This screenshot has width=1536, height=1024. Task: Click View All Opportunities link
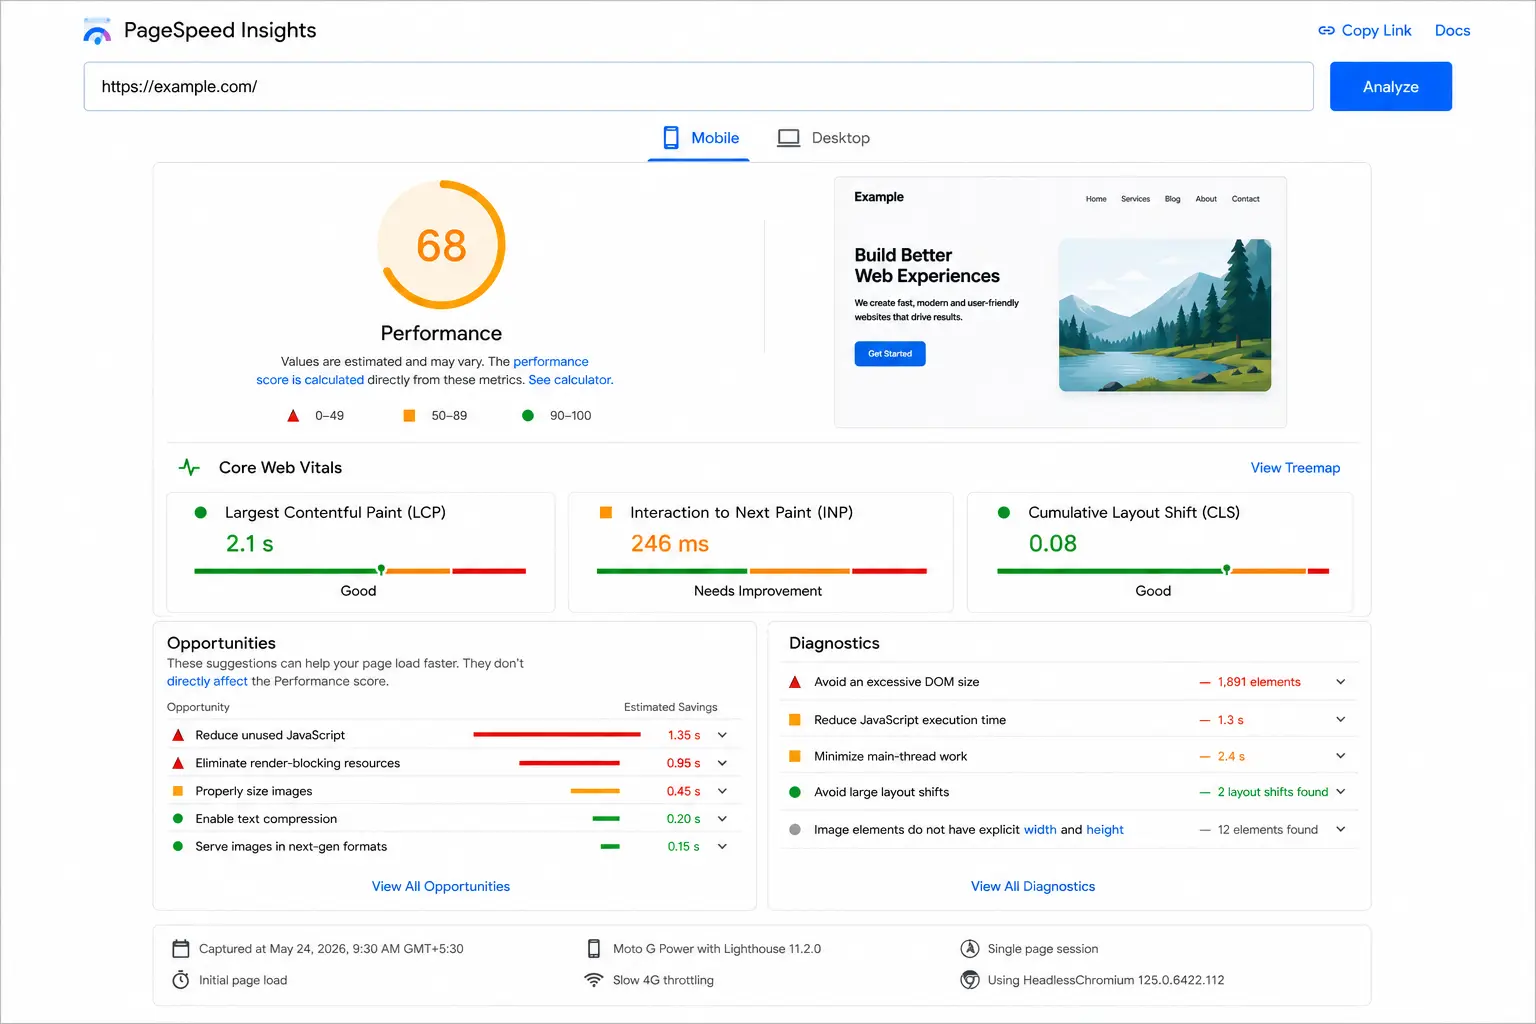(x=441, y=887)
